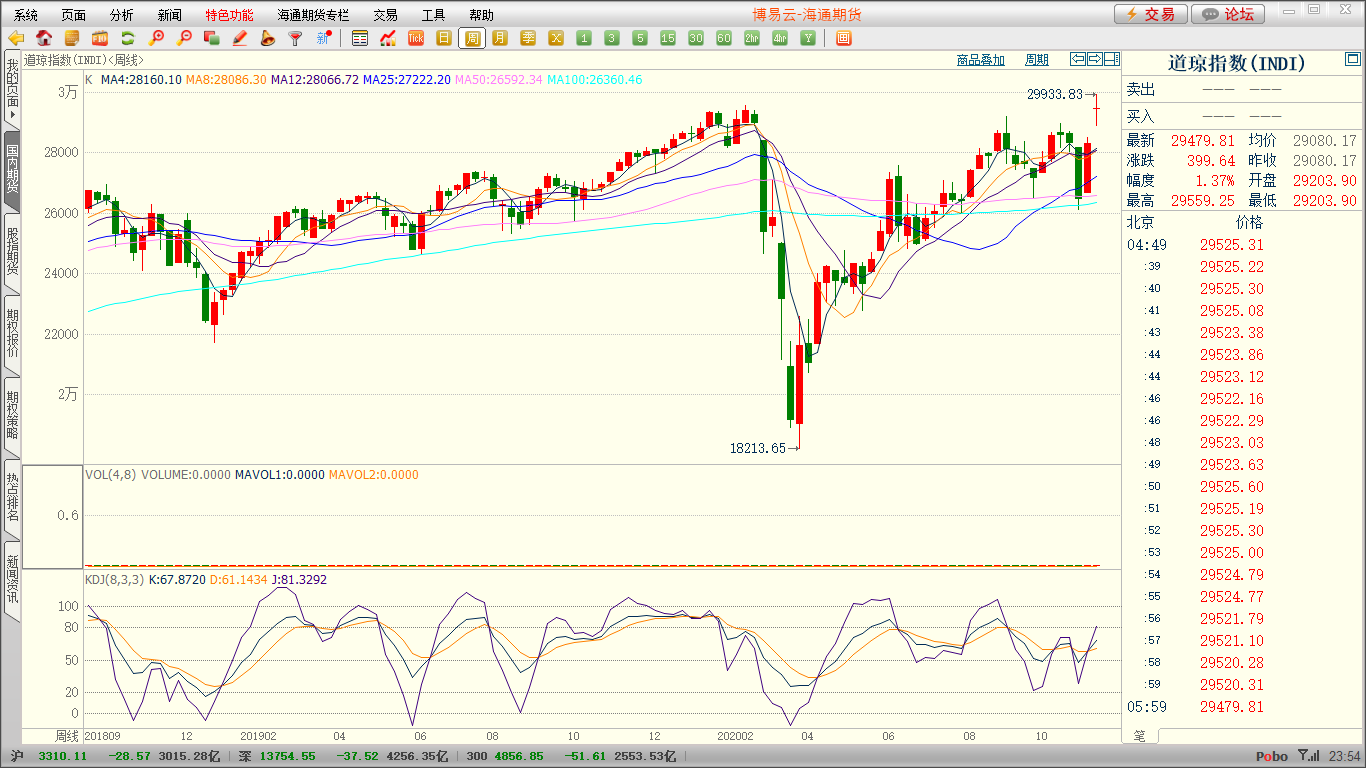The height and width of the screenshot is (768, 1366).
Task: Click the left arrow chart navigation icon
Action: coord(1078,59)
